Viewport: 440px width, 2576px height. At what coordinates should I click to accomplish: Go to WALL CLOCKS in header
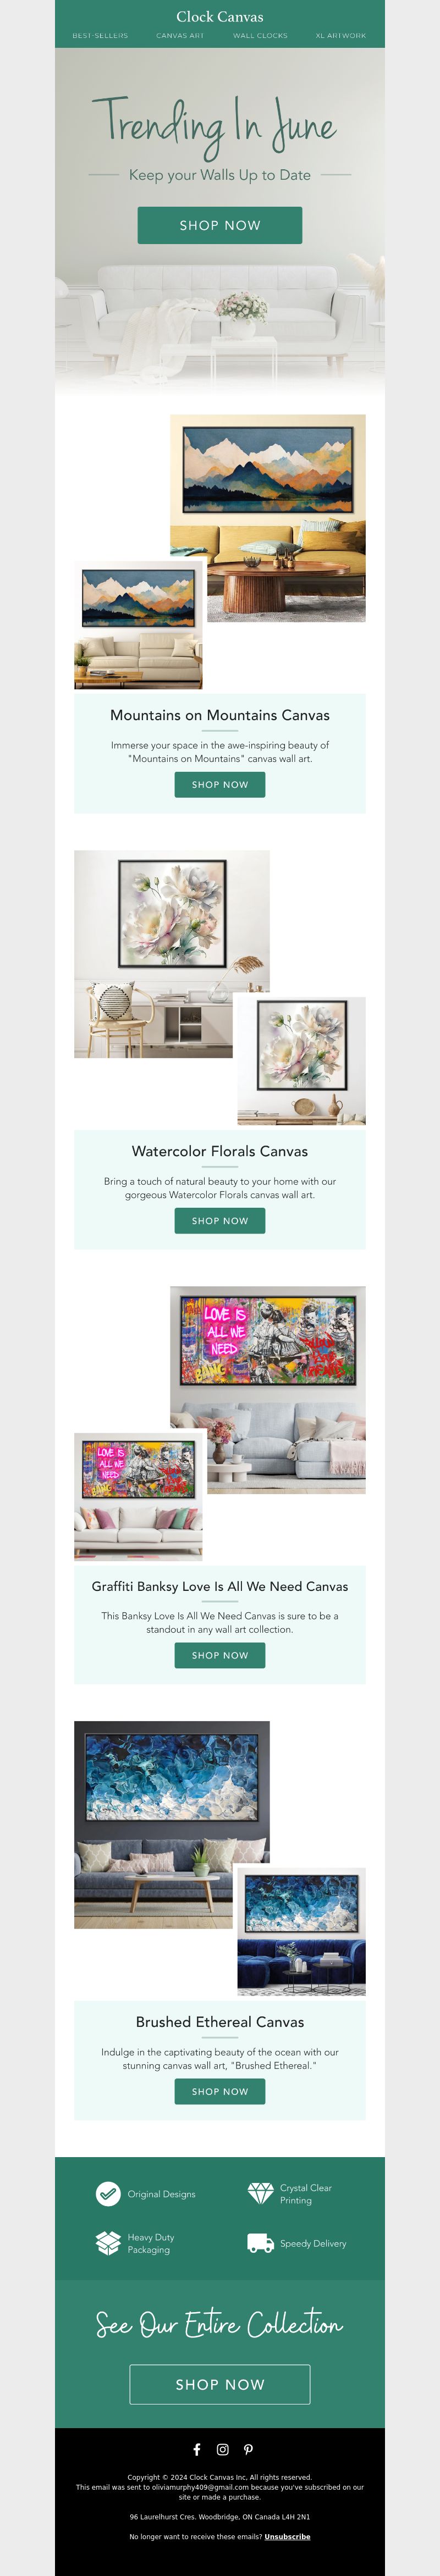coord(260,35)
